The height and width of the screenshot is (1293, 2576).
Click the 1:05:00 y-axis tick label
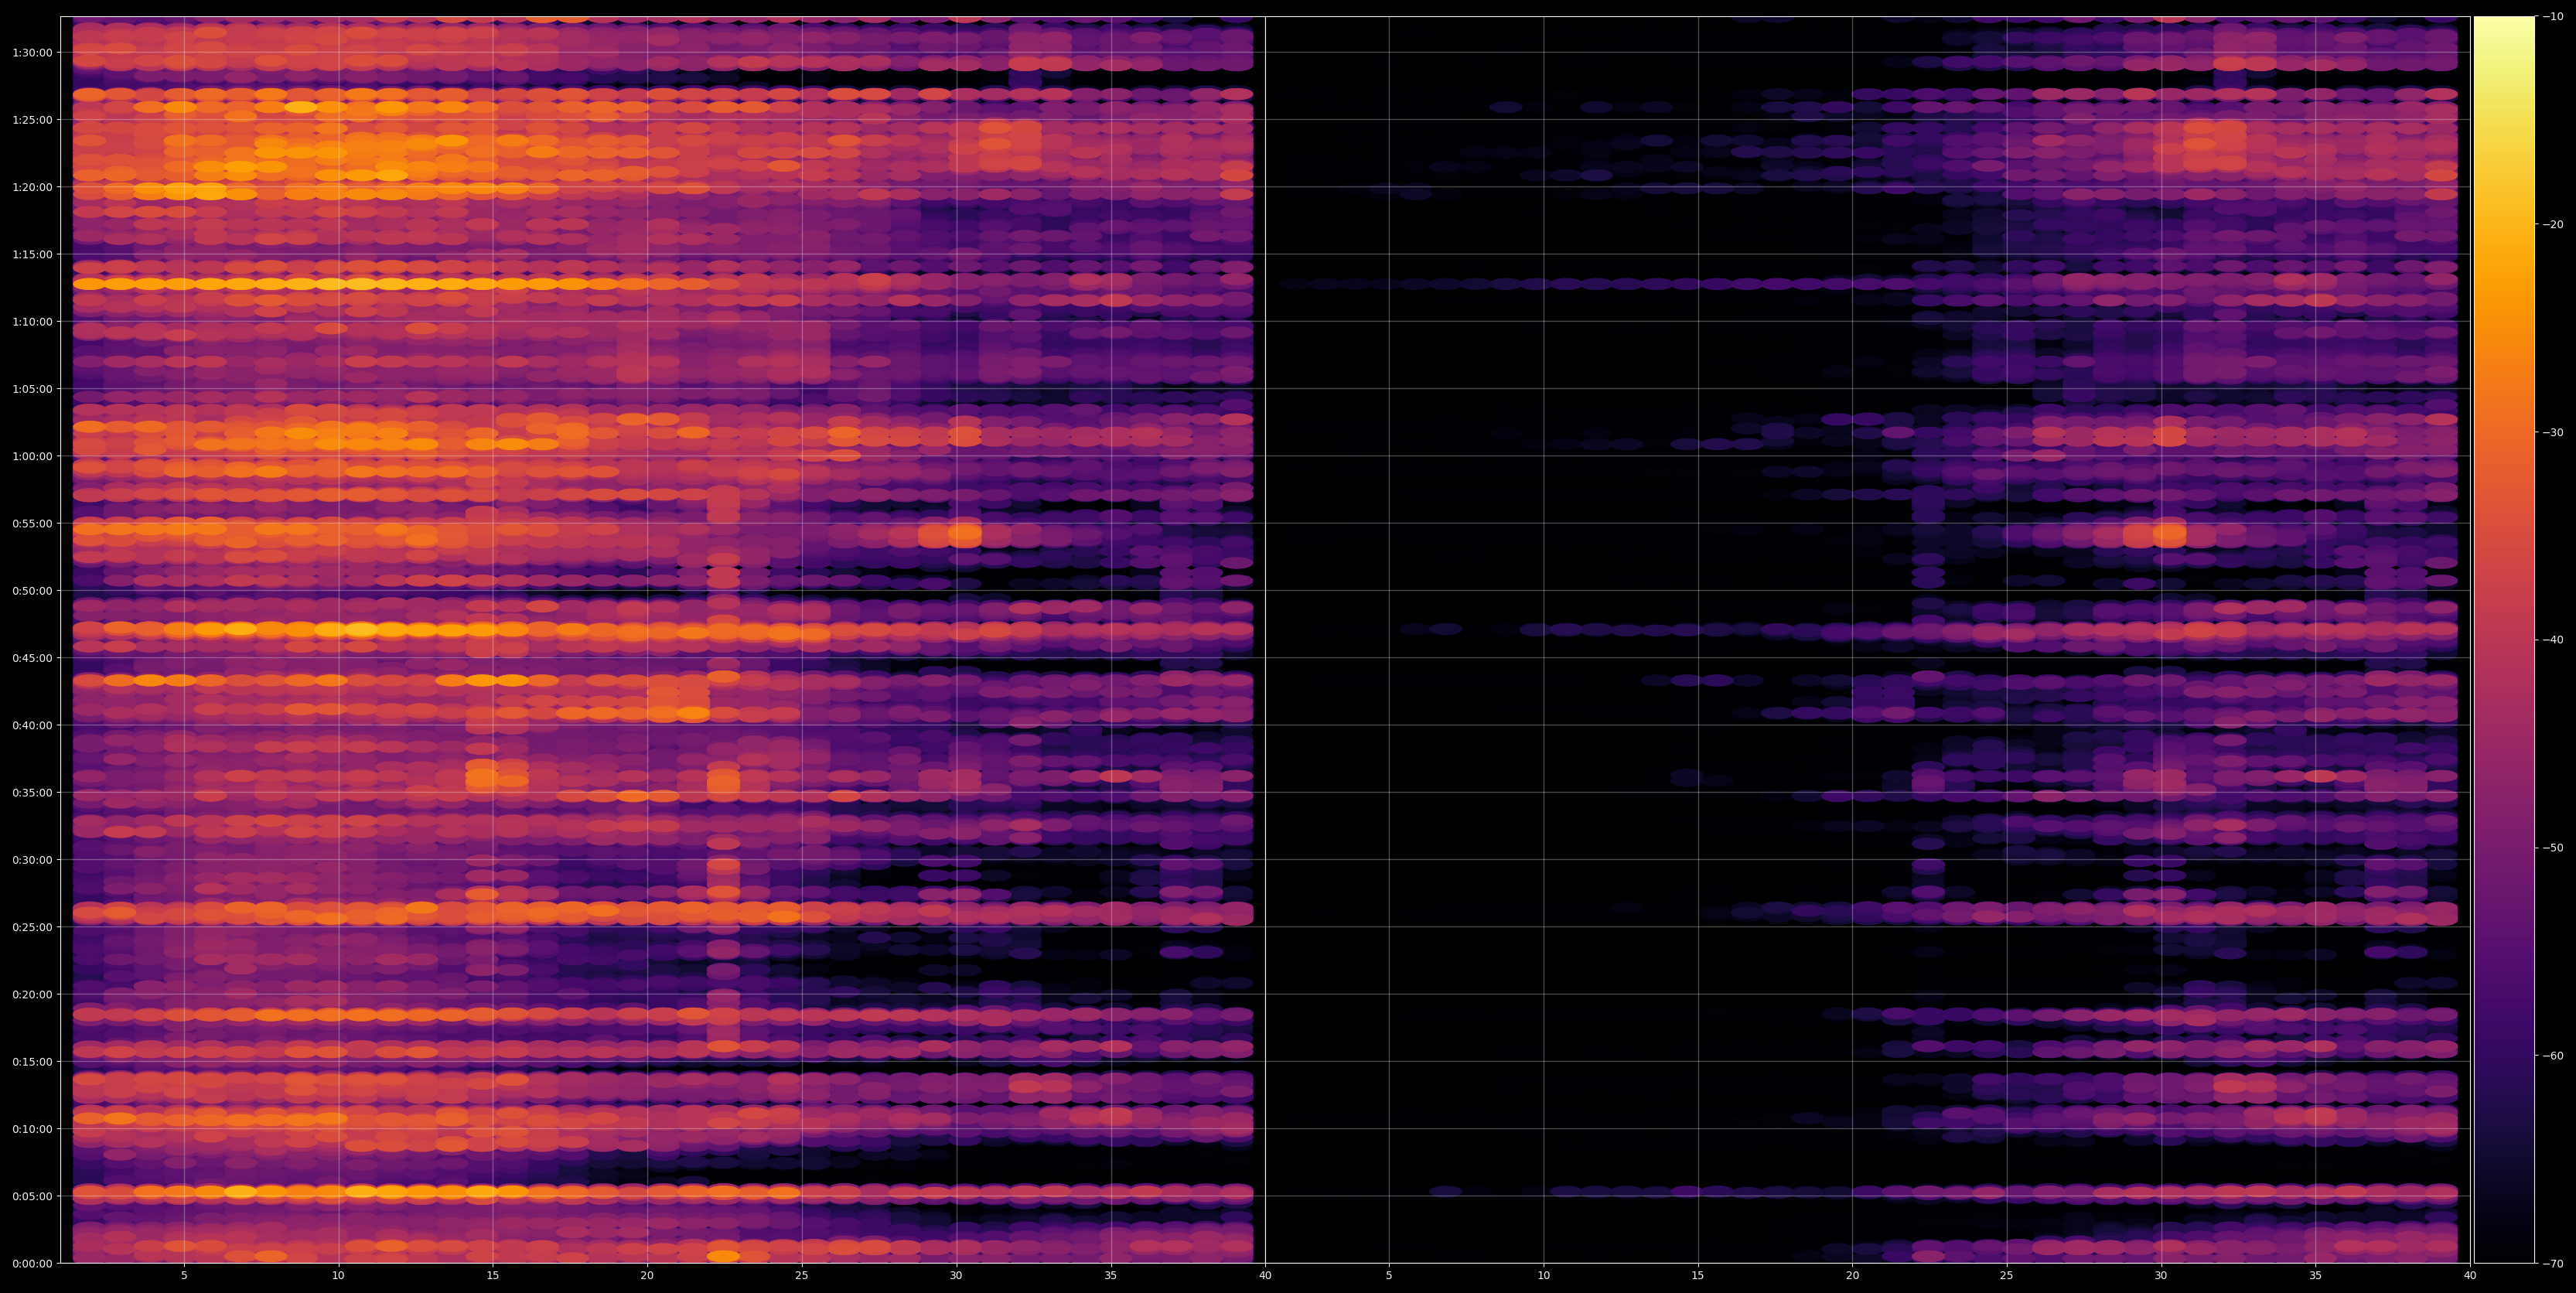(32, 389)
